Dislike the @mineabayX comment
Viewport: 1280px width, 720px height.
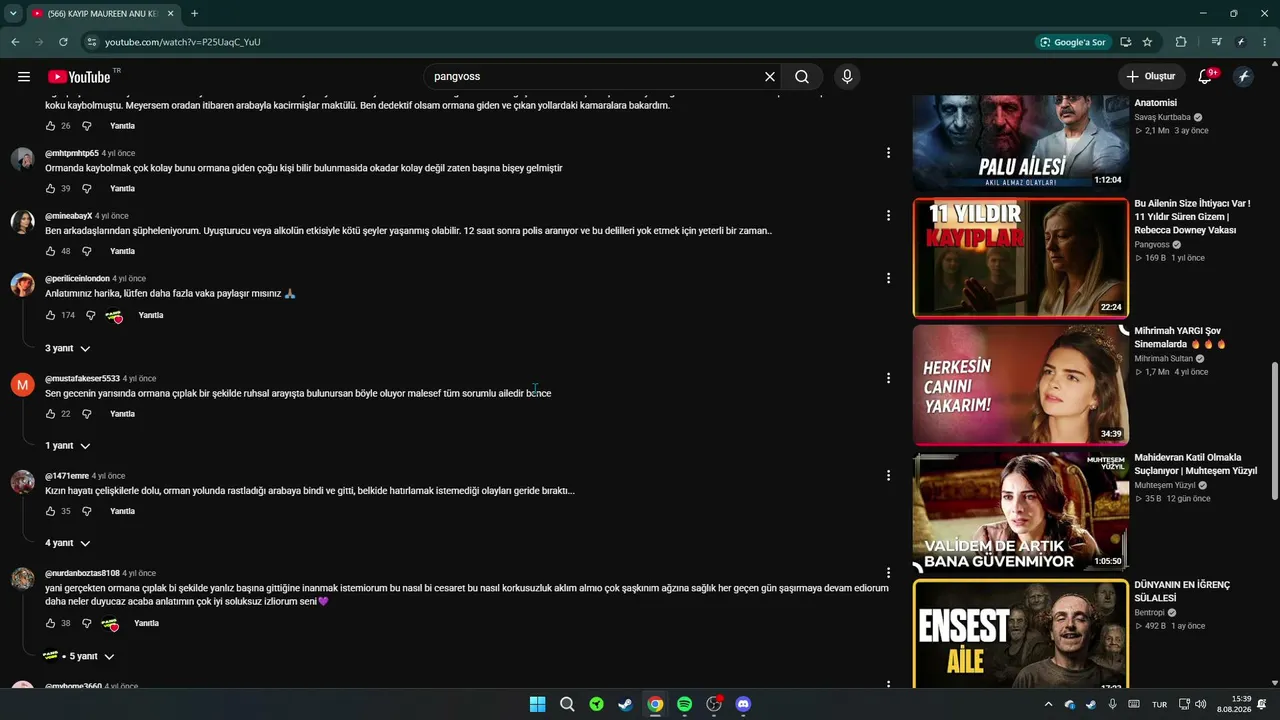click(86, 252)
